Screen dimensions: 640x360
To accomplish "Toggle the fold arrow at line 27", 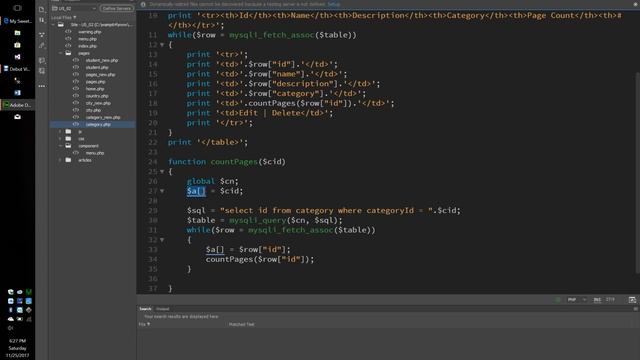I will (x=162, y=191).
